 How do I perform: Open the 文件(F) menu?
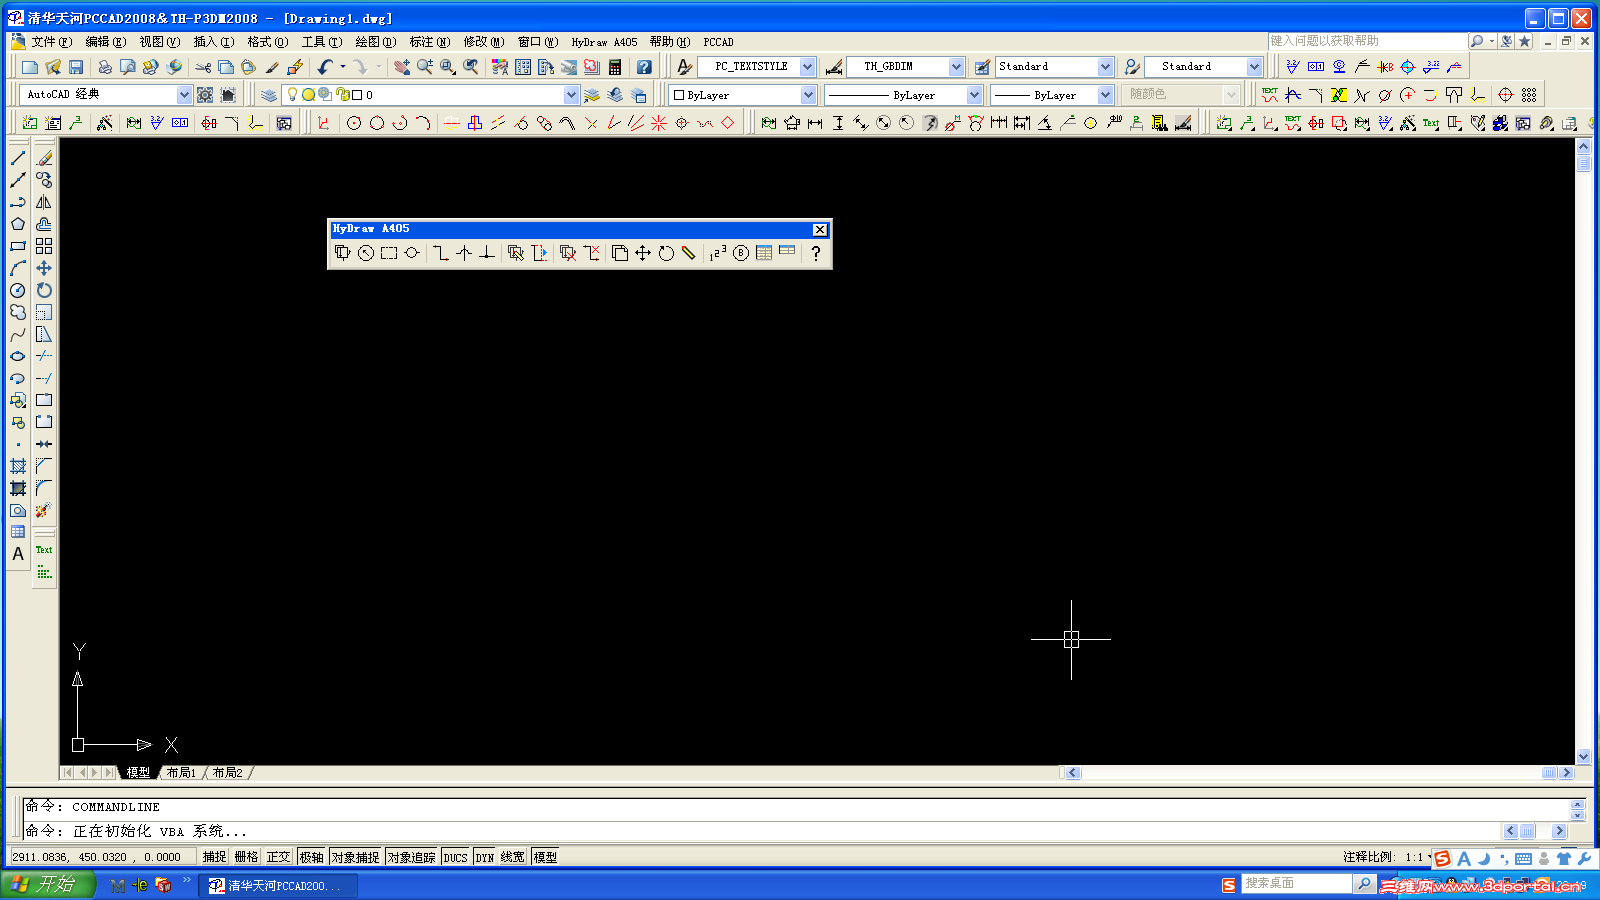51,42
